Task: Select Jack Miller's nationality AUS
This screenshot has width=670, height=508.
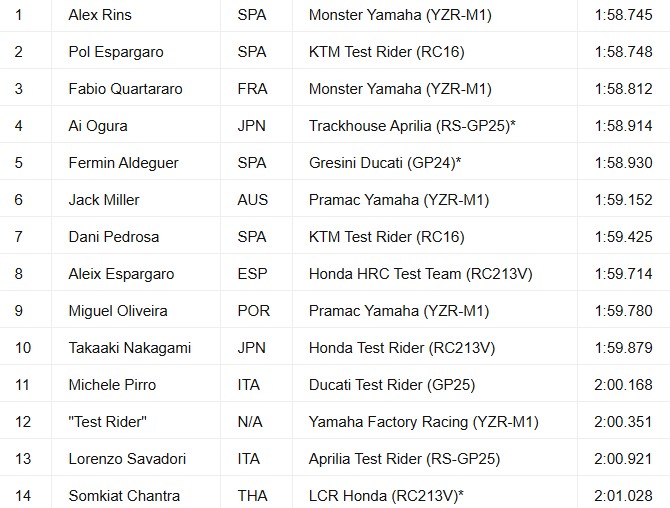Action: click(x=253, y=200)
